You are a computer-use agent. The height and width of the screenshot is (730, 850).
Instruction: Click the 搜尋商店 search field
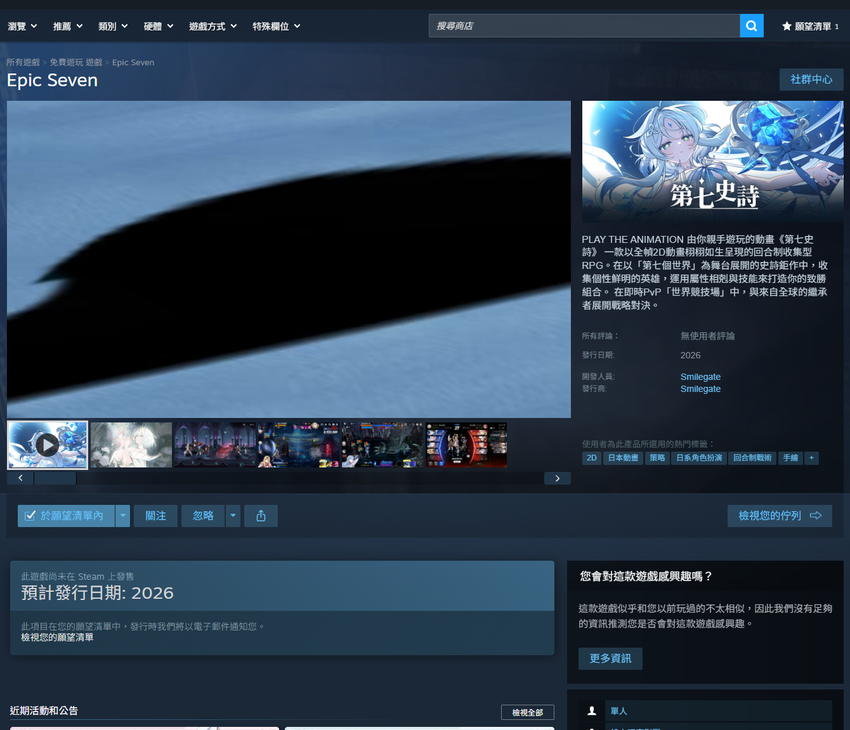point(584,26)
